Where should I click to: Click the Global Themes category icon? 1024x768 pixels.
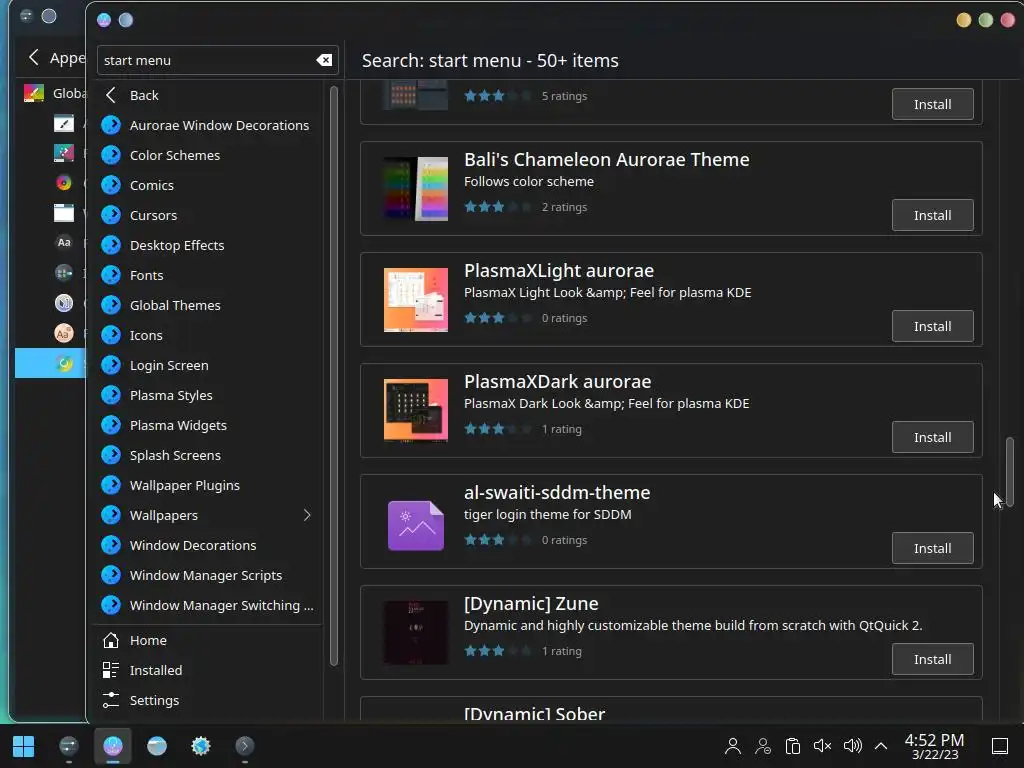click(111, 306)
